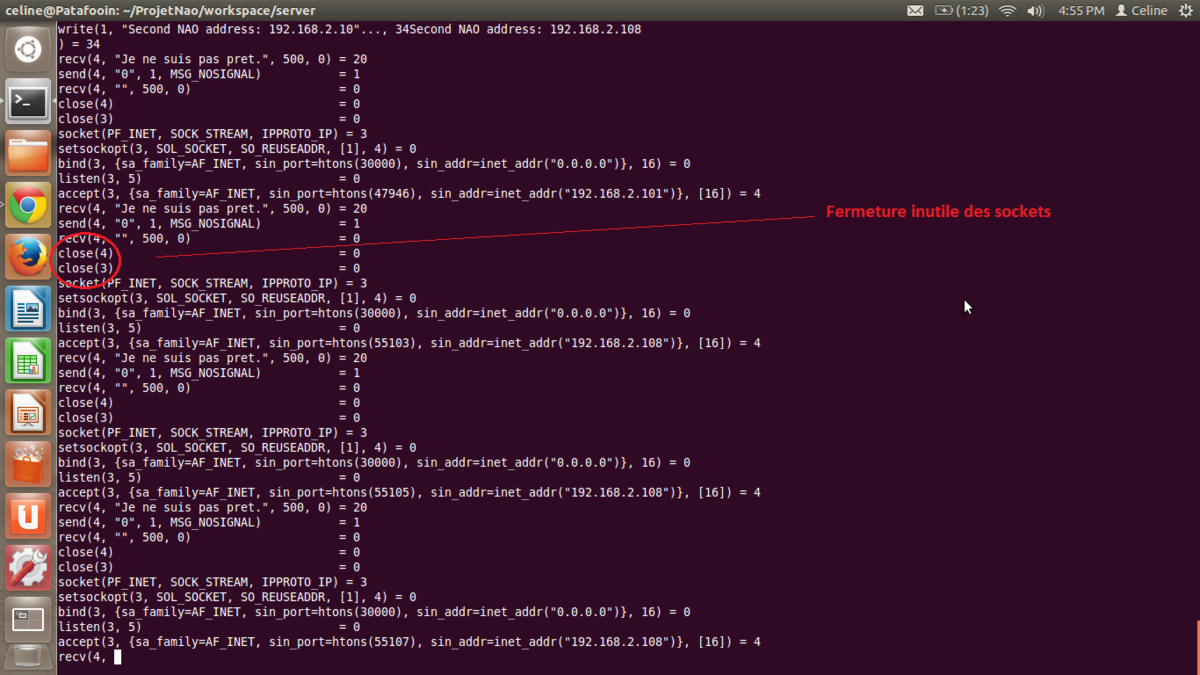
Task: Open LibreOffice Calc from the launcher
Action: pos(28,361)
